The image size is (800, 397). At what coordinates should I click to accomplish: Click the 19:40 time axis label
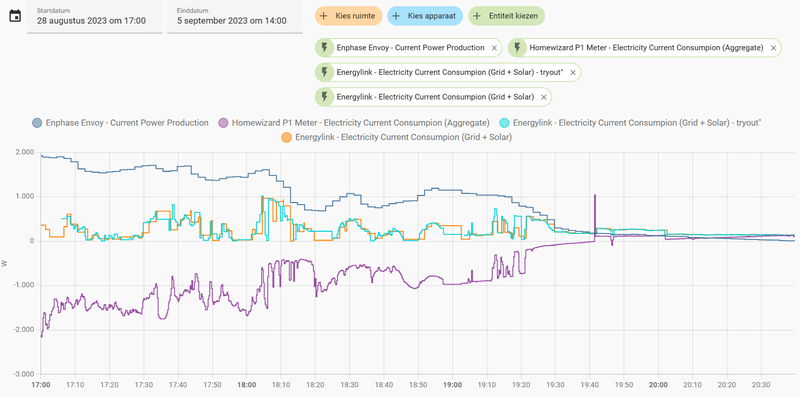tap(589, 385)
